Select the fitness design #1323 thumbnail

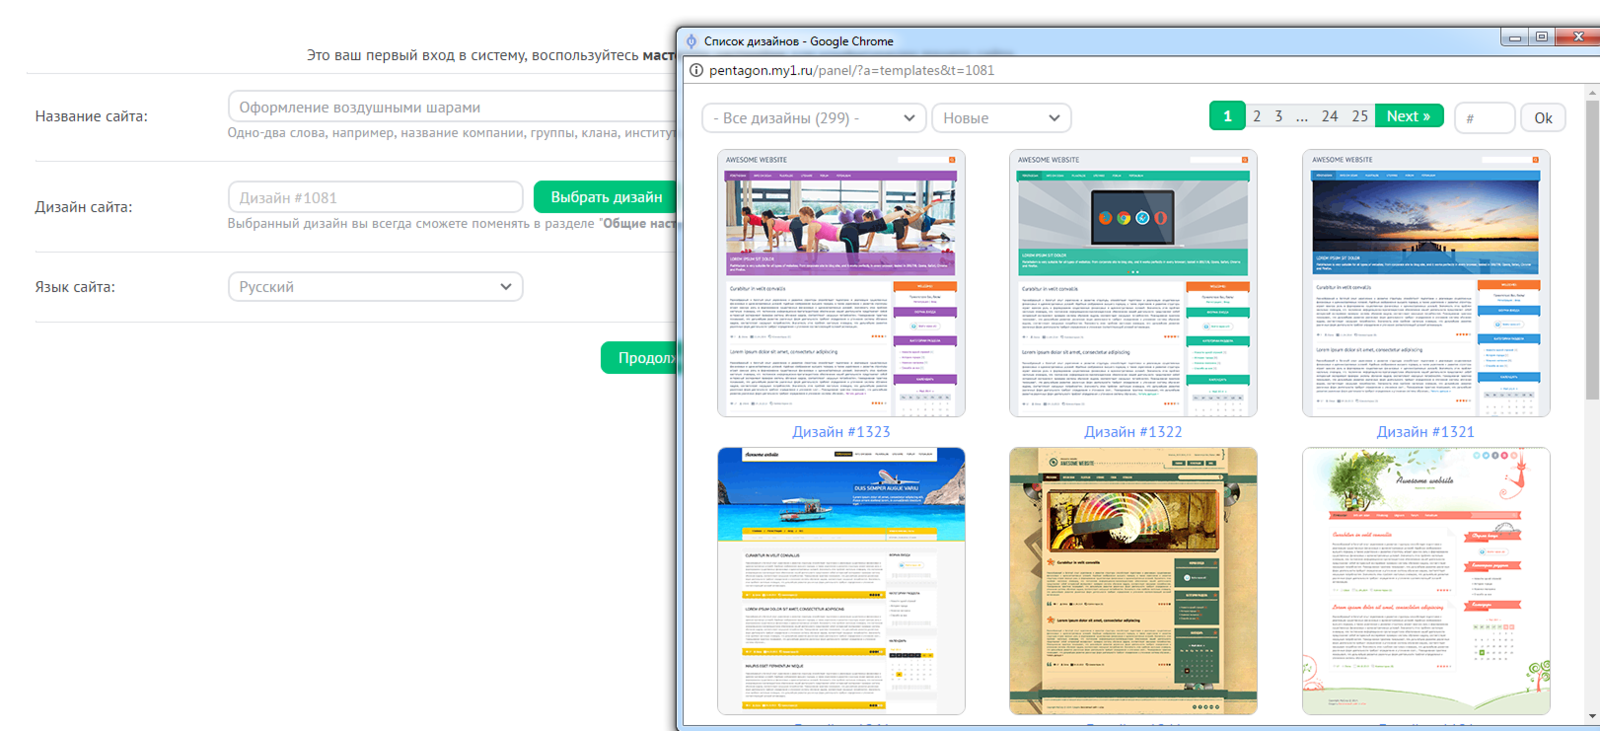pos(840,283)
